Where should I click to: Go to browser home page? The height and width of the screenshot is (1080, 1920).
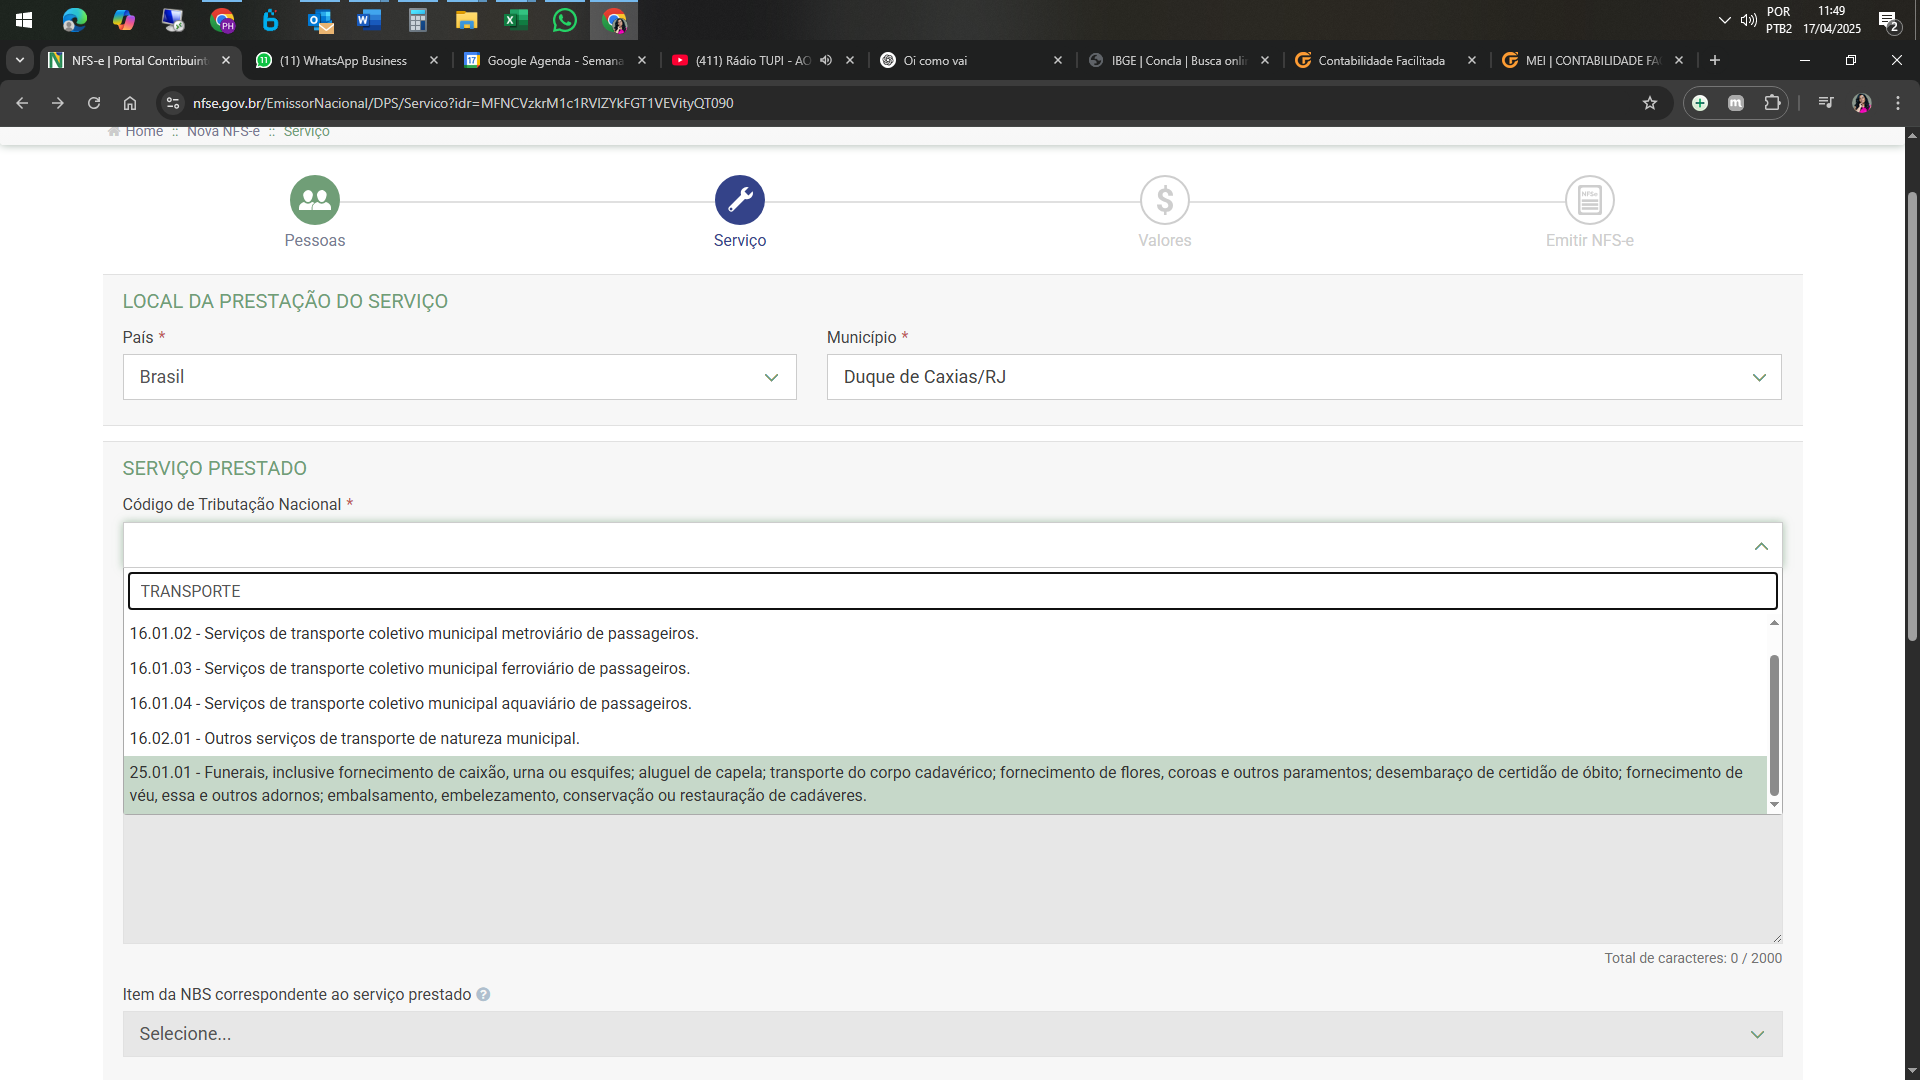pos(130,103)
